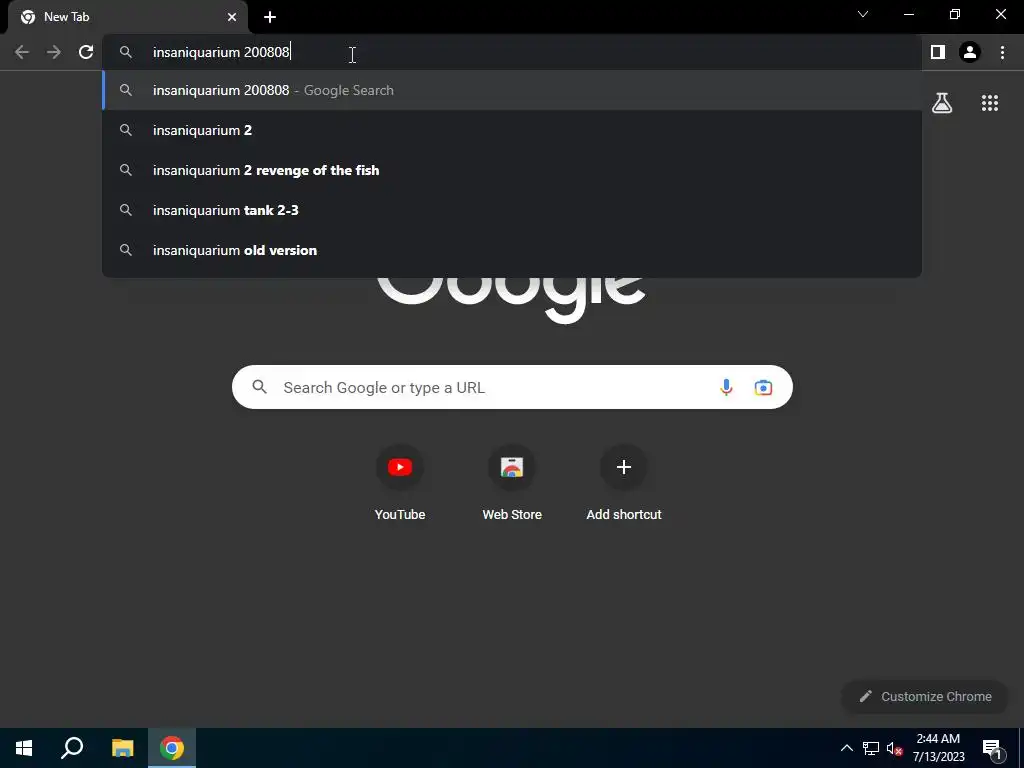Screen dimensions: 1024x768
Task: Click the muted volume tray icon
Action: coord(894,748)
